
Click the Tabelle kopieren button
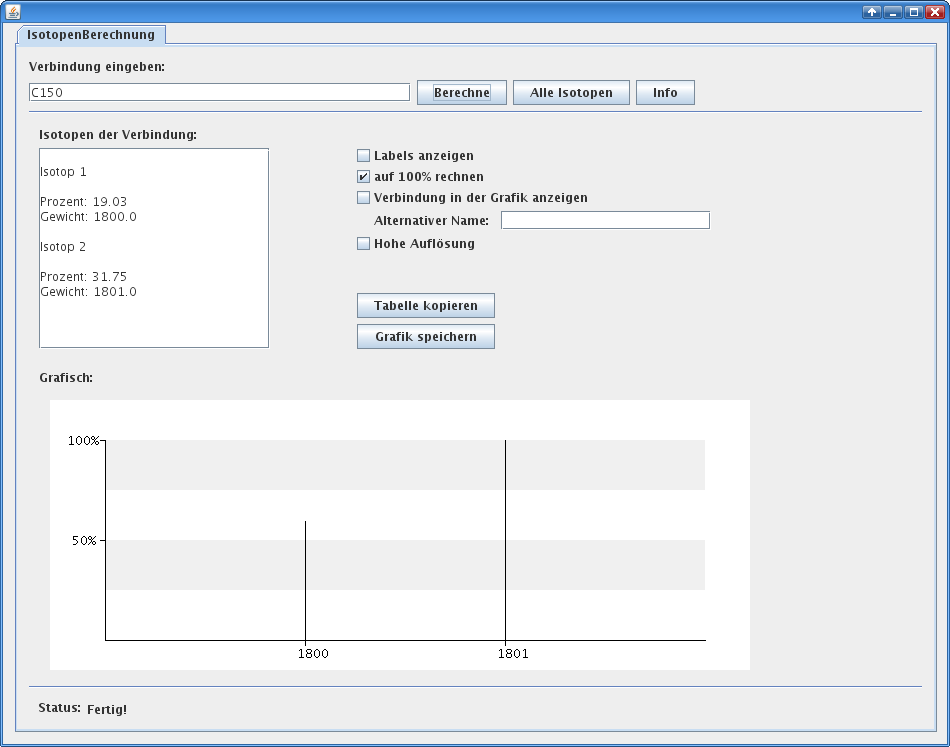click(x=425, y=305)
